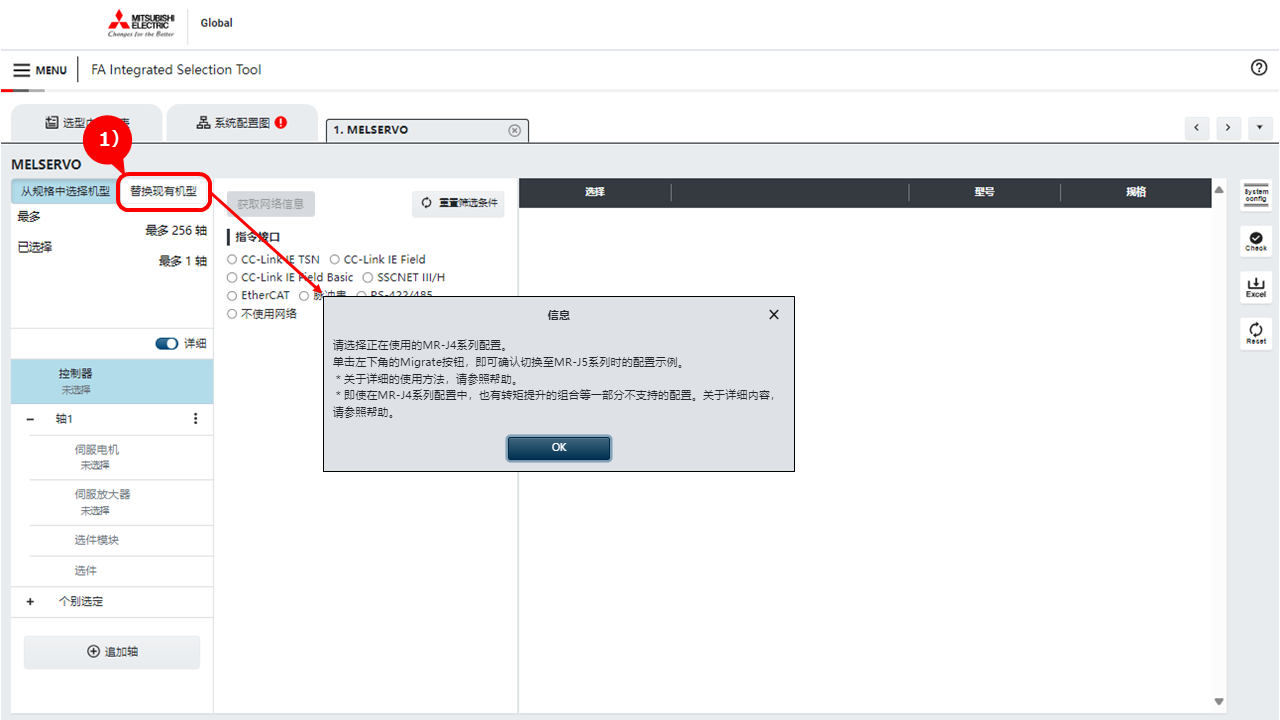Open the 轴1 three-dot options menu

(x=196, y=419)
